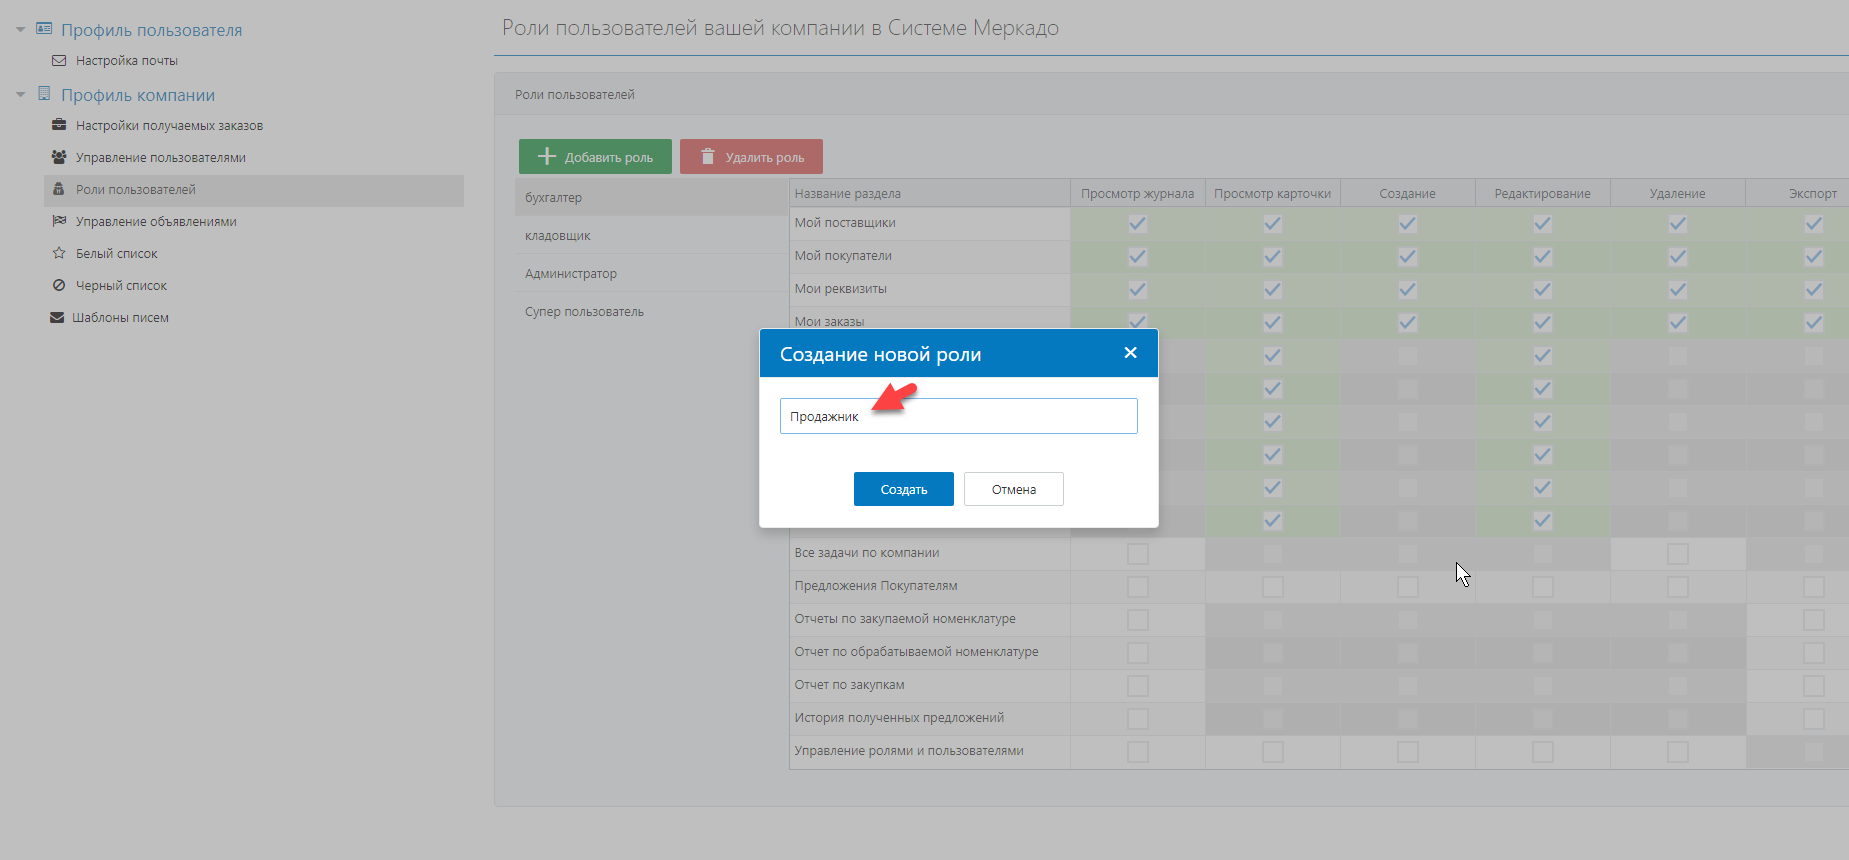The width and height of the screenshot is (1849, 860).
Task: Click the red Удалить роль button
Action: (751, 157)
